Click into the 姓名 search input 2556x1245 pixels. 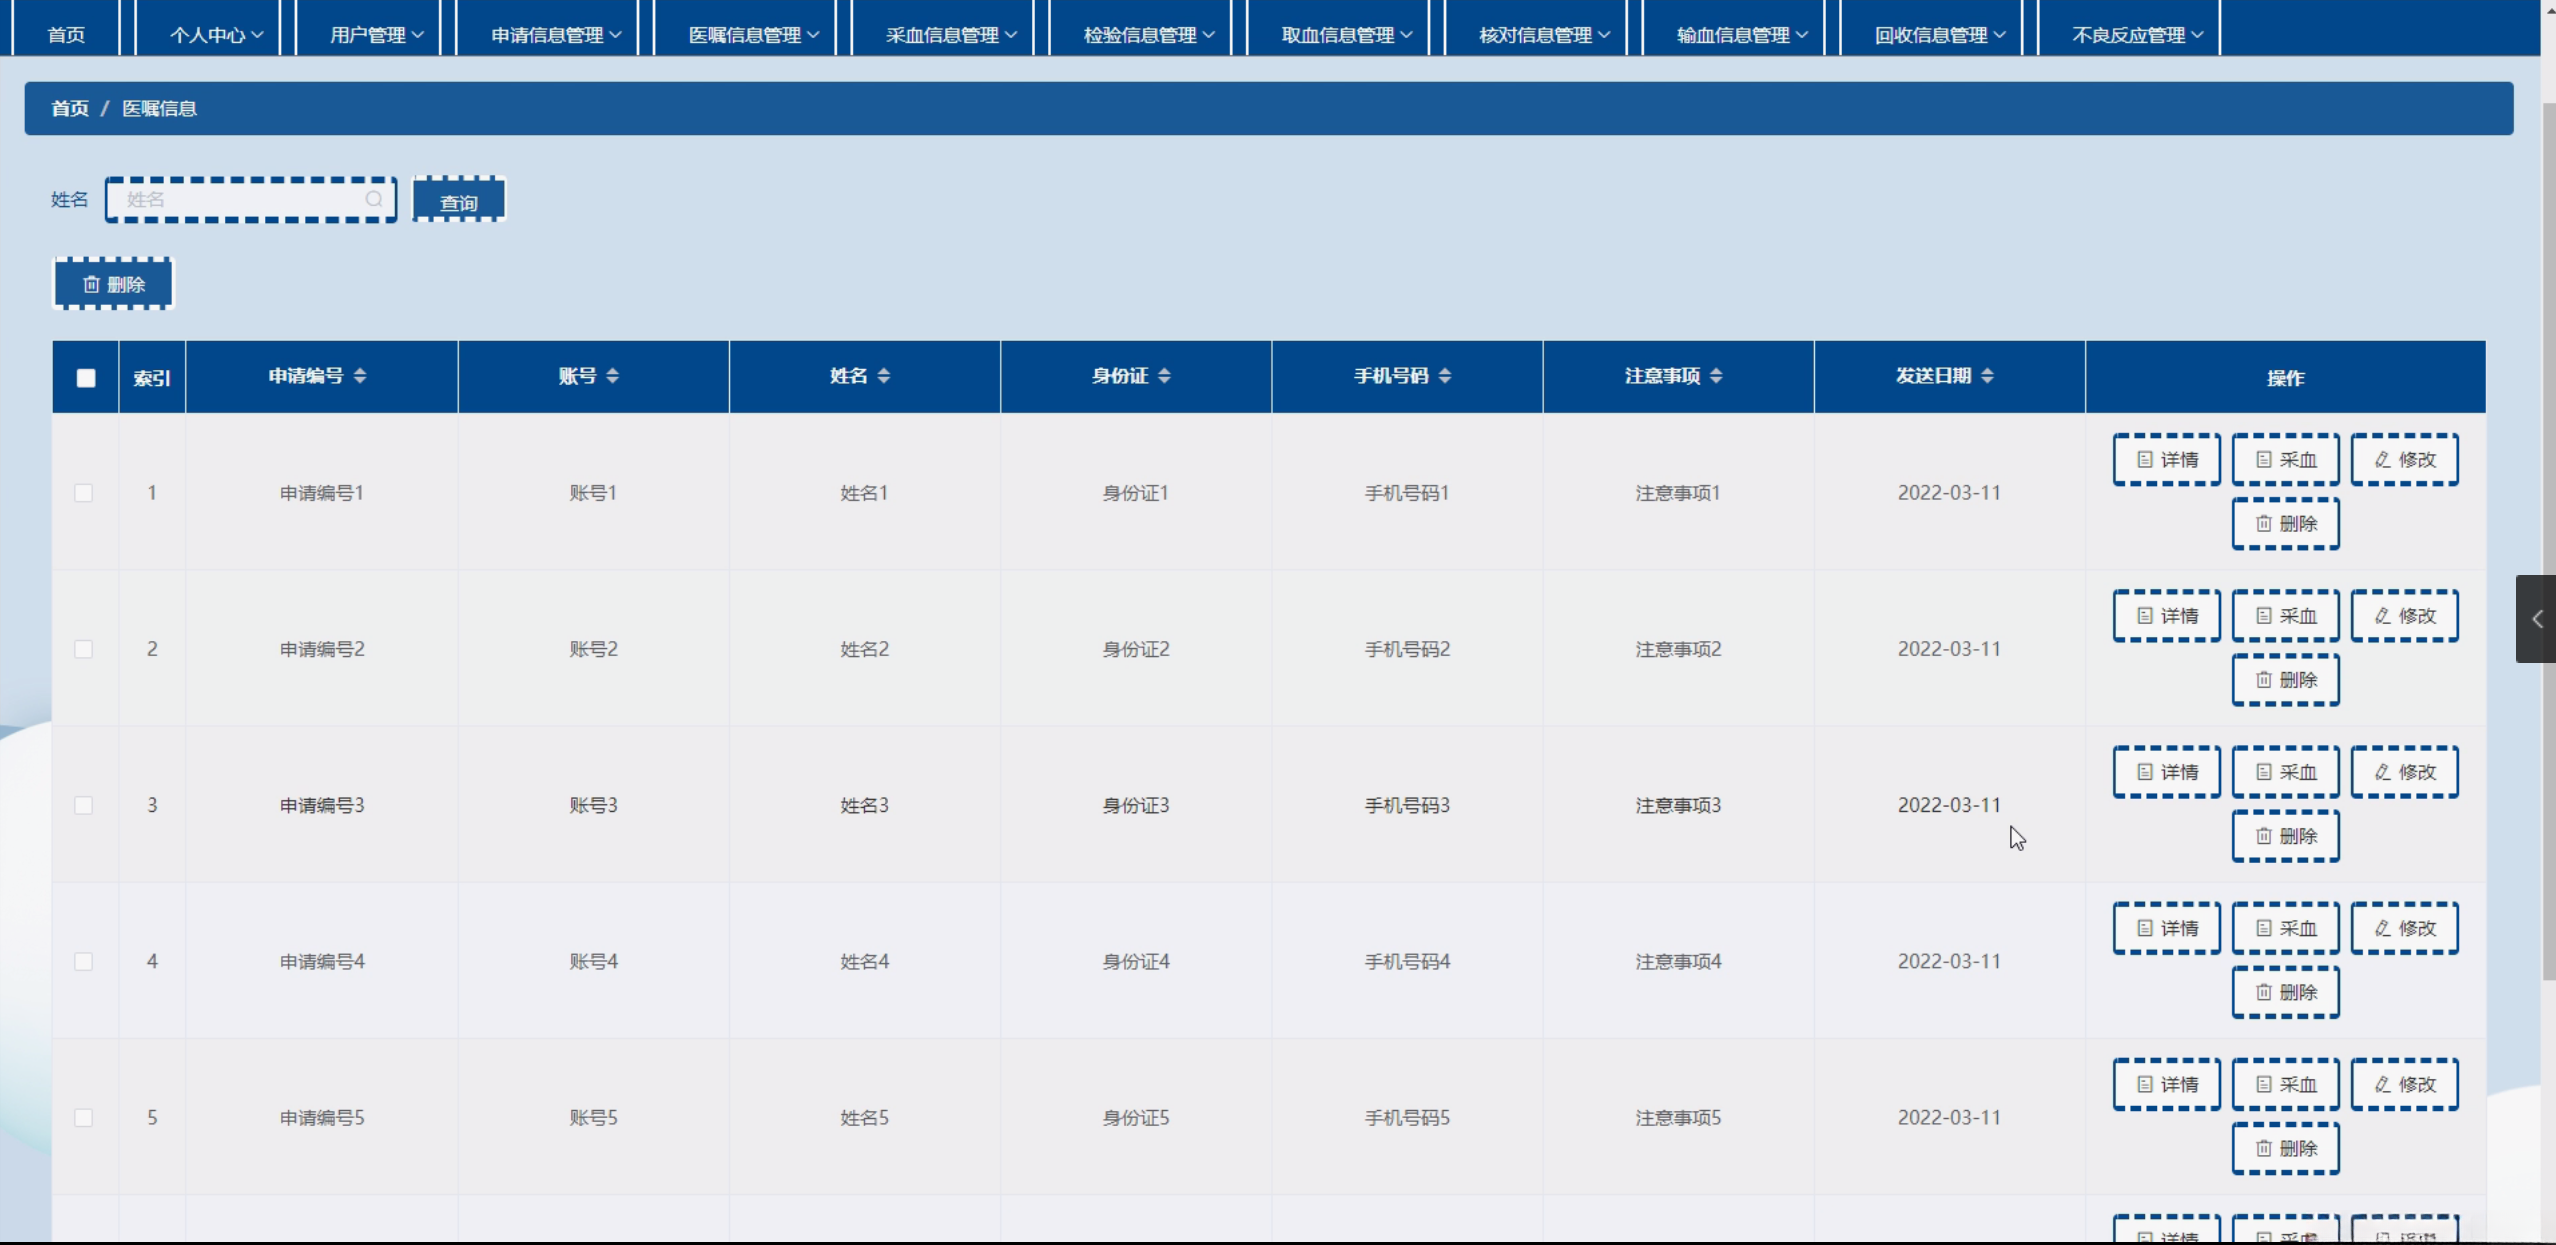(240, 199)
